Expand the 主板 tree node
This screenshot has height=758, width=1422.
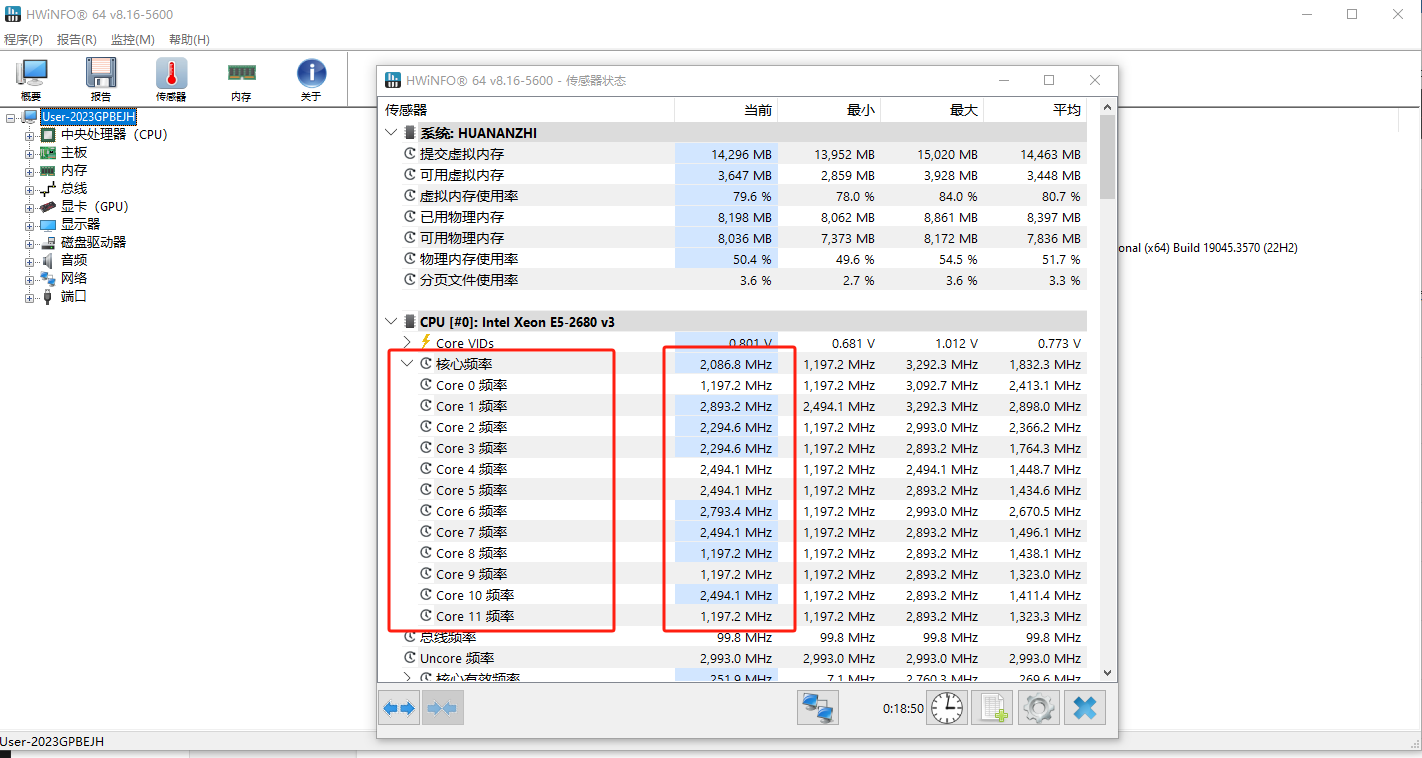(x=30, y=153)
